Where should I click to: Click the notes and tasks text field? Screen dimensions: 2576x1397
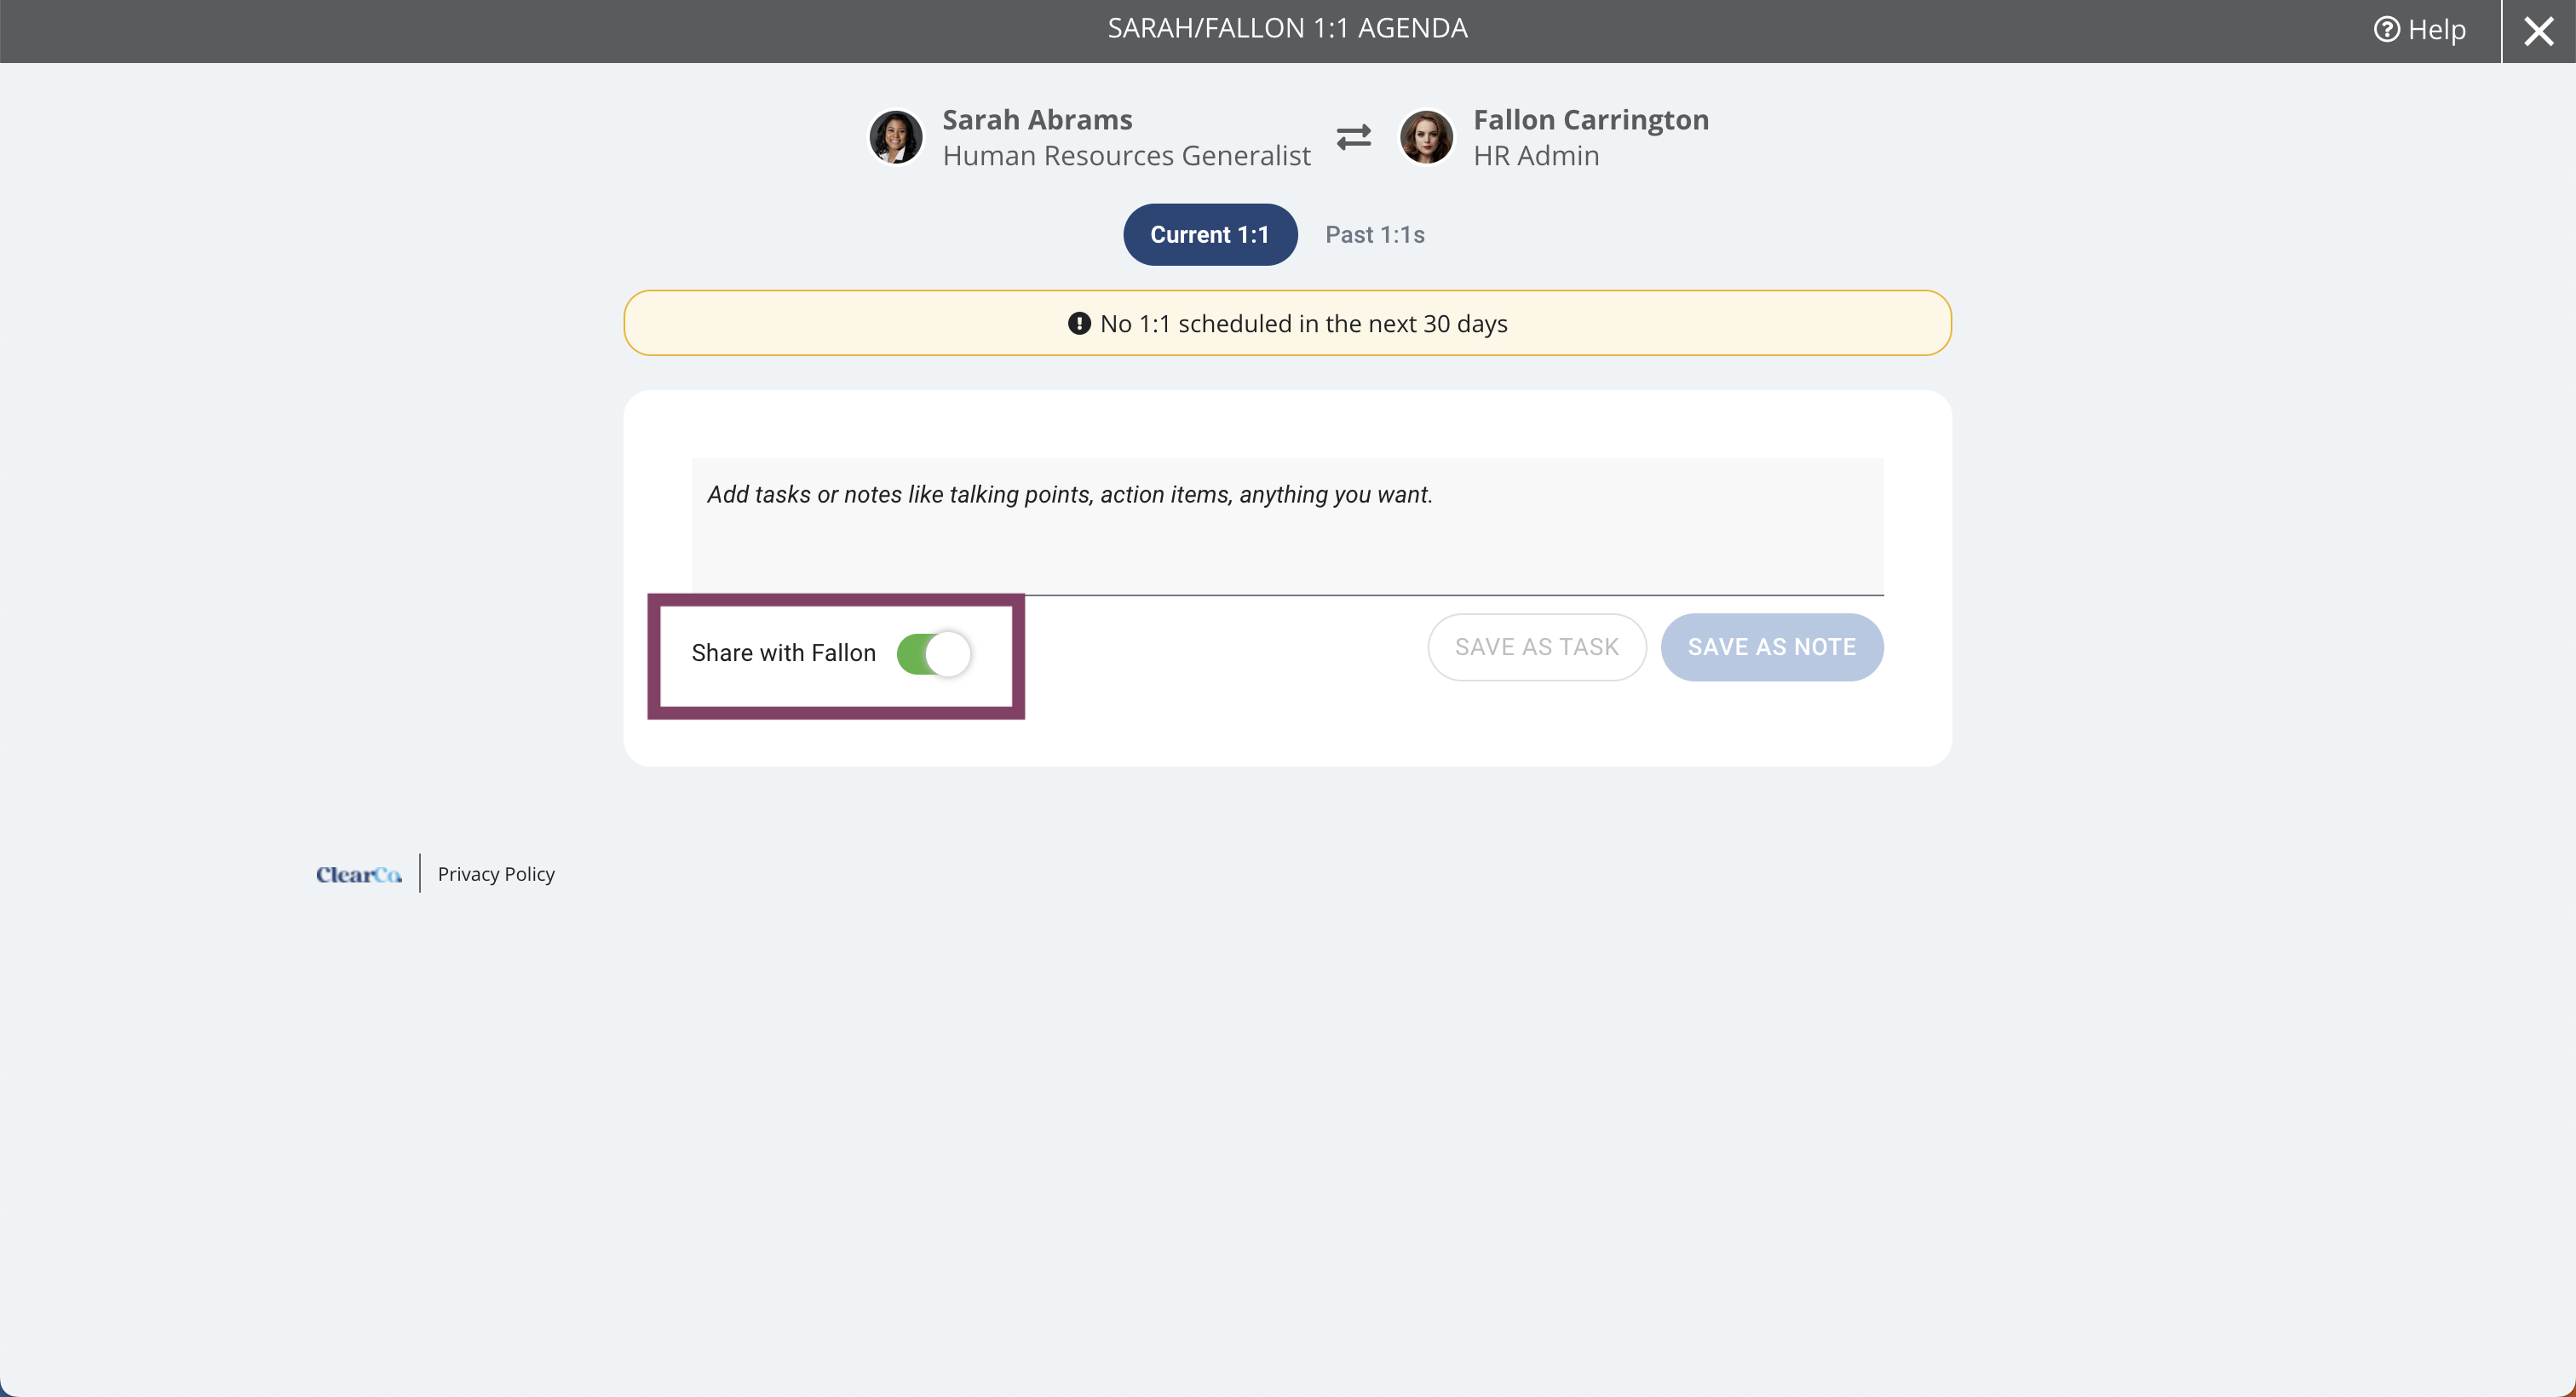(x=1287, y=526)
